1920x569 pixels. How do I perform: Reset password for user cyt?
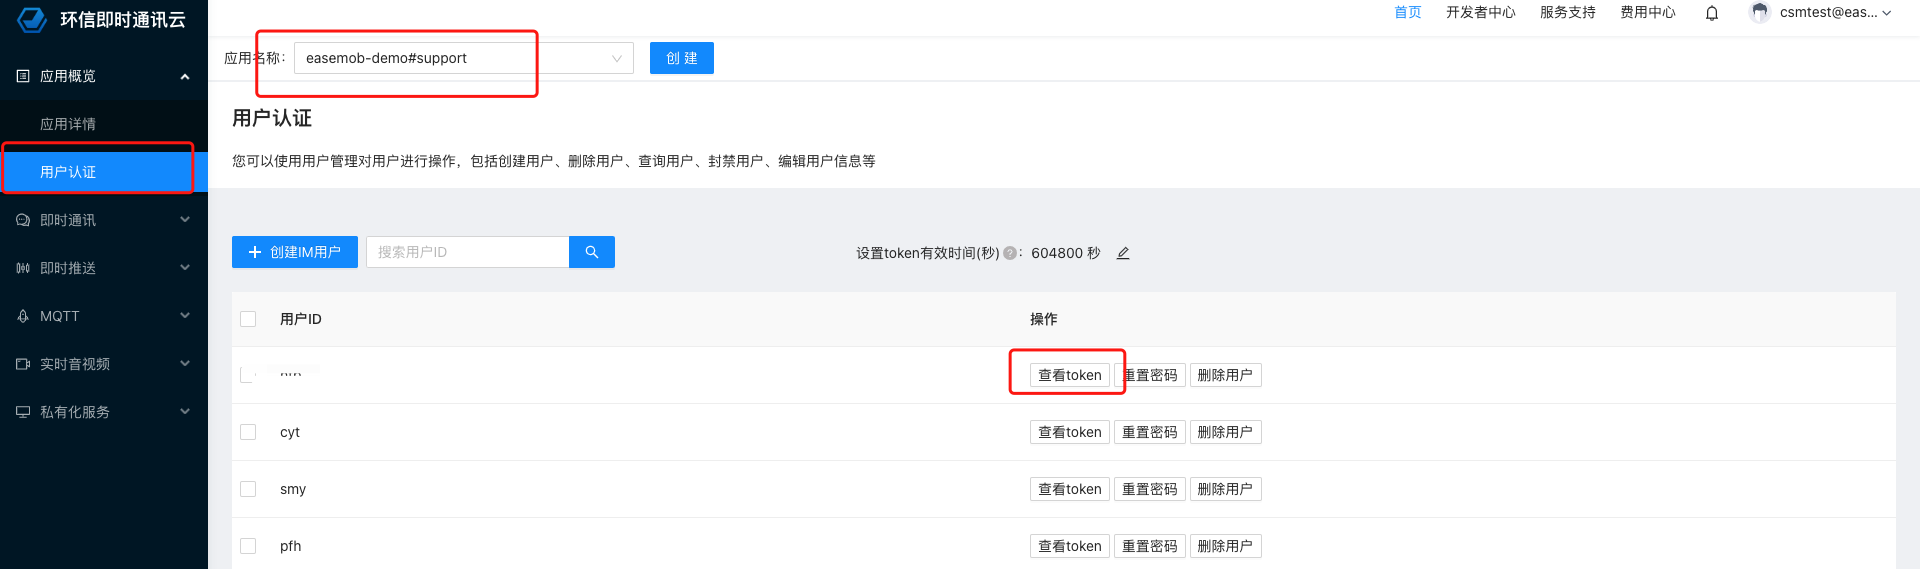pyautogui.click(x=1150, y=432)
